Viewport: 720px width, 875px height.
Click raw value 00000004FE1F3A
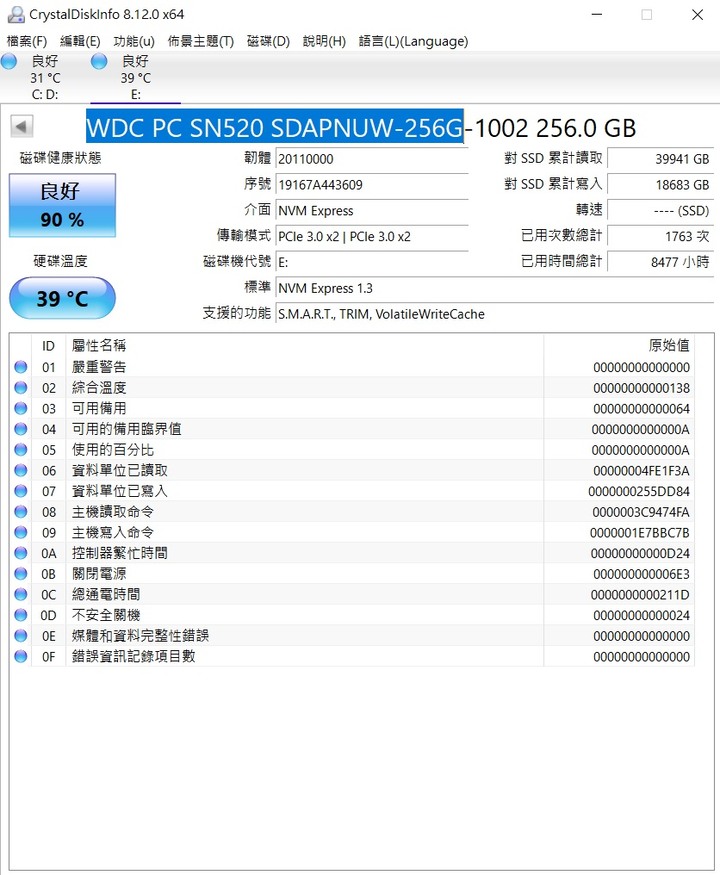641,470
